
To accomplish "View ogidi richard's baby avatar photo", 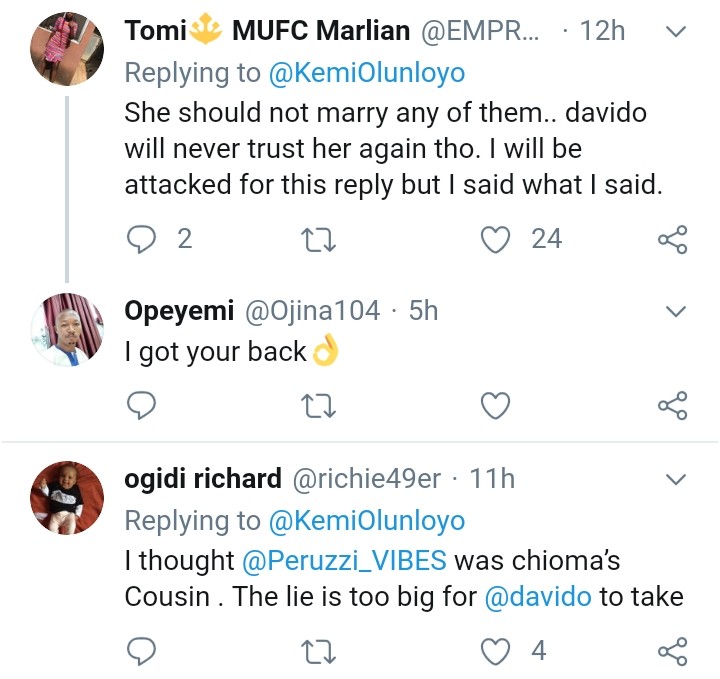I will coord(67,498).
